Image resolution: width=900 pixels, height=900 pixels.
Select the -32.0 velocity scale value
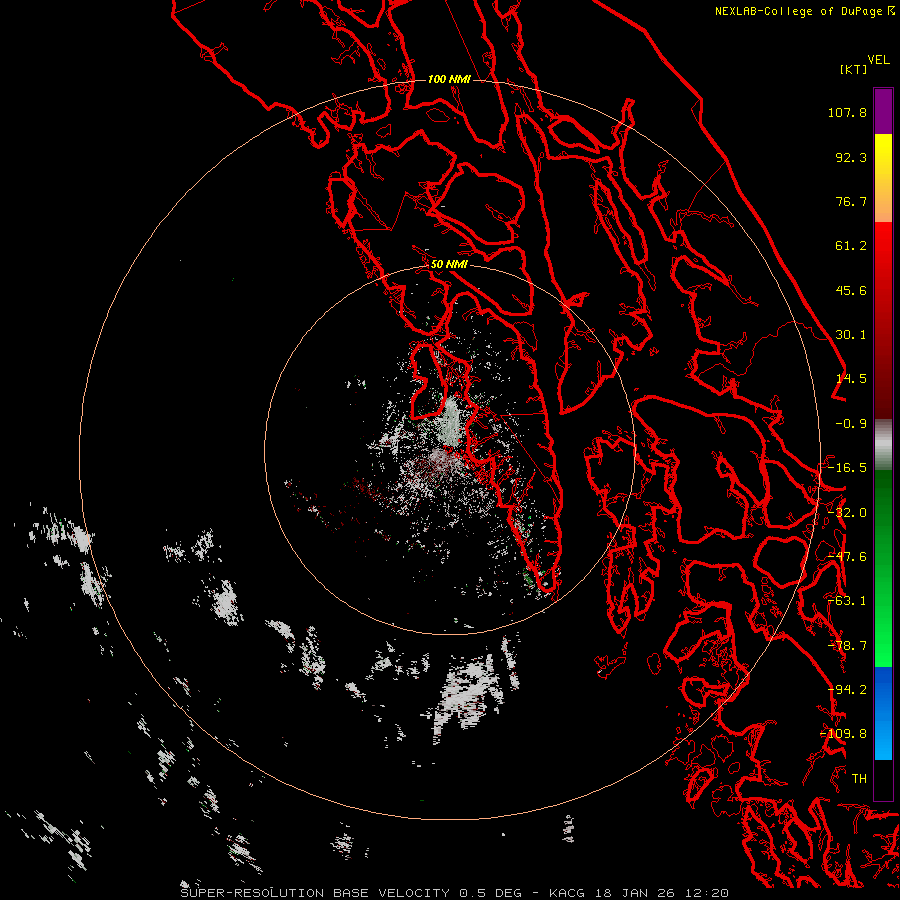pos(847,513)
